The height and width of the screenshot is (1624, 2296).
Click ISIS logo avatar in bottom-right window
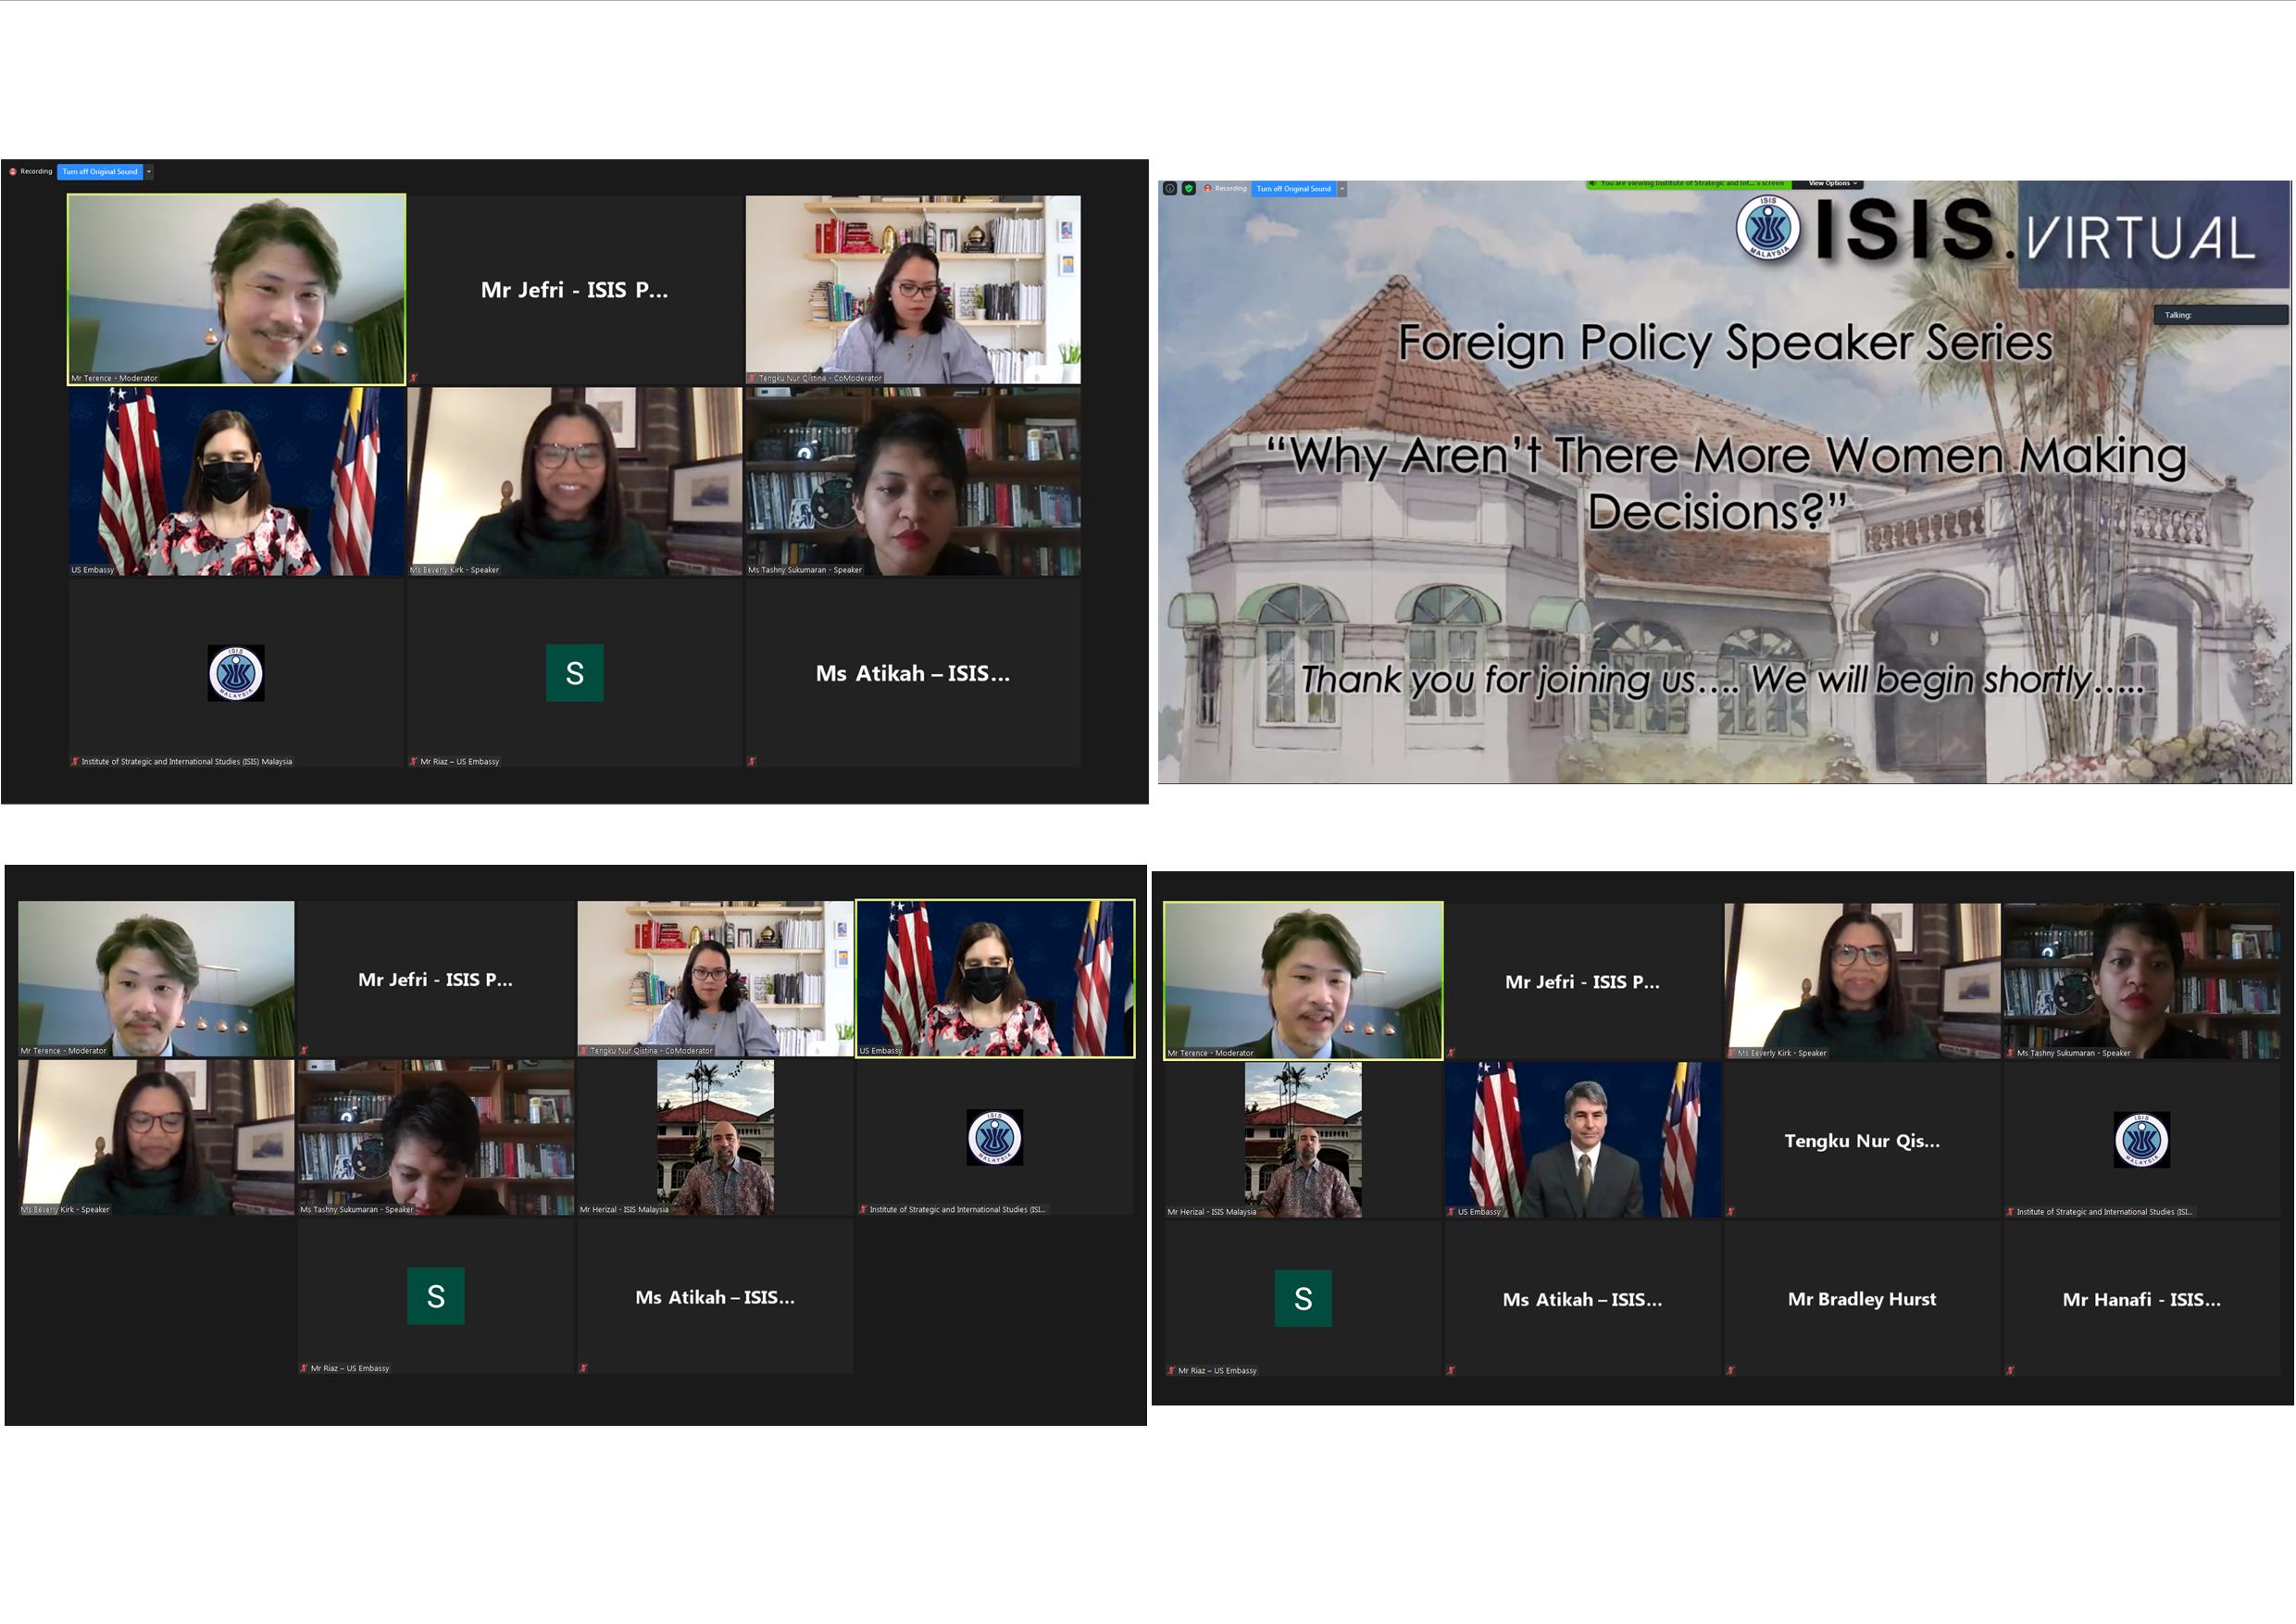coord(2142,1141)
